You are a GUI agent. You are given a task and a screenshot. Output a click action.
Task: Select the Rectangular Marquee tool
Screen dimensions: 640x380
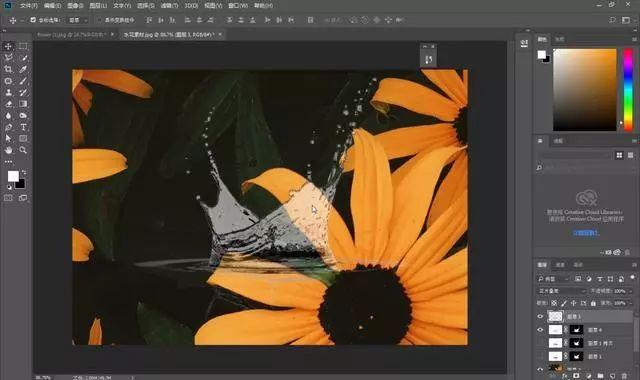(23, 46)
